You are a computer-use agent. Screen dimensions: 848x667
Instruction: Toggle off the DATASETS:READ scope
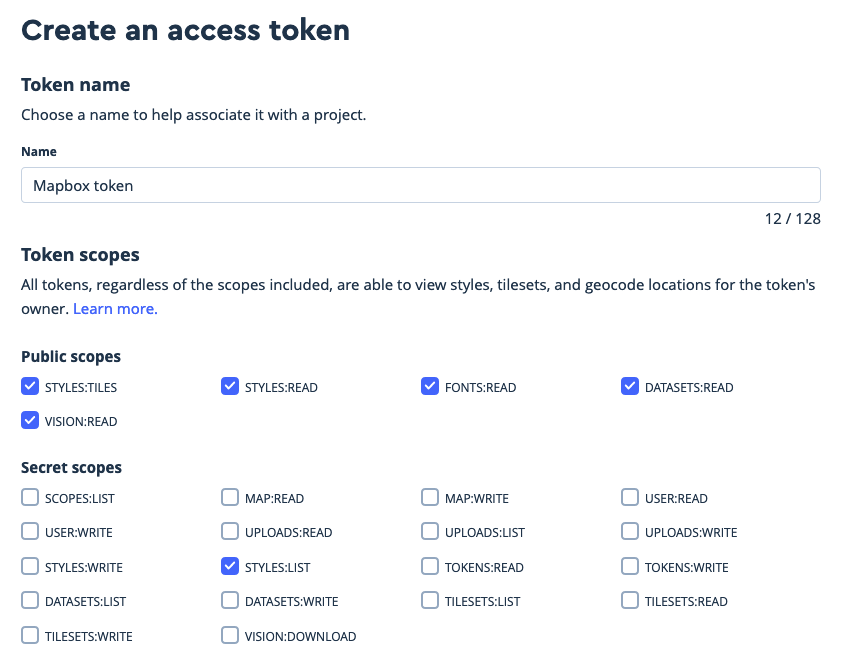(x=630, y=386)
